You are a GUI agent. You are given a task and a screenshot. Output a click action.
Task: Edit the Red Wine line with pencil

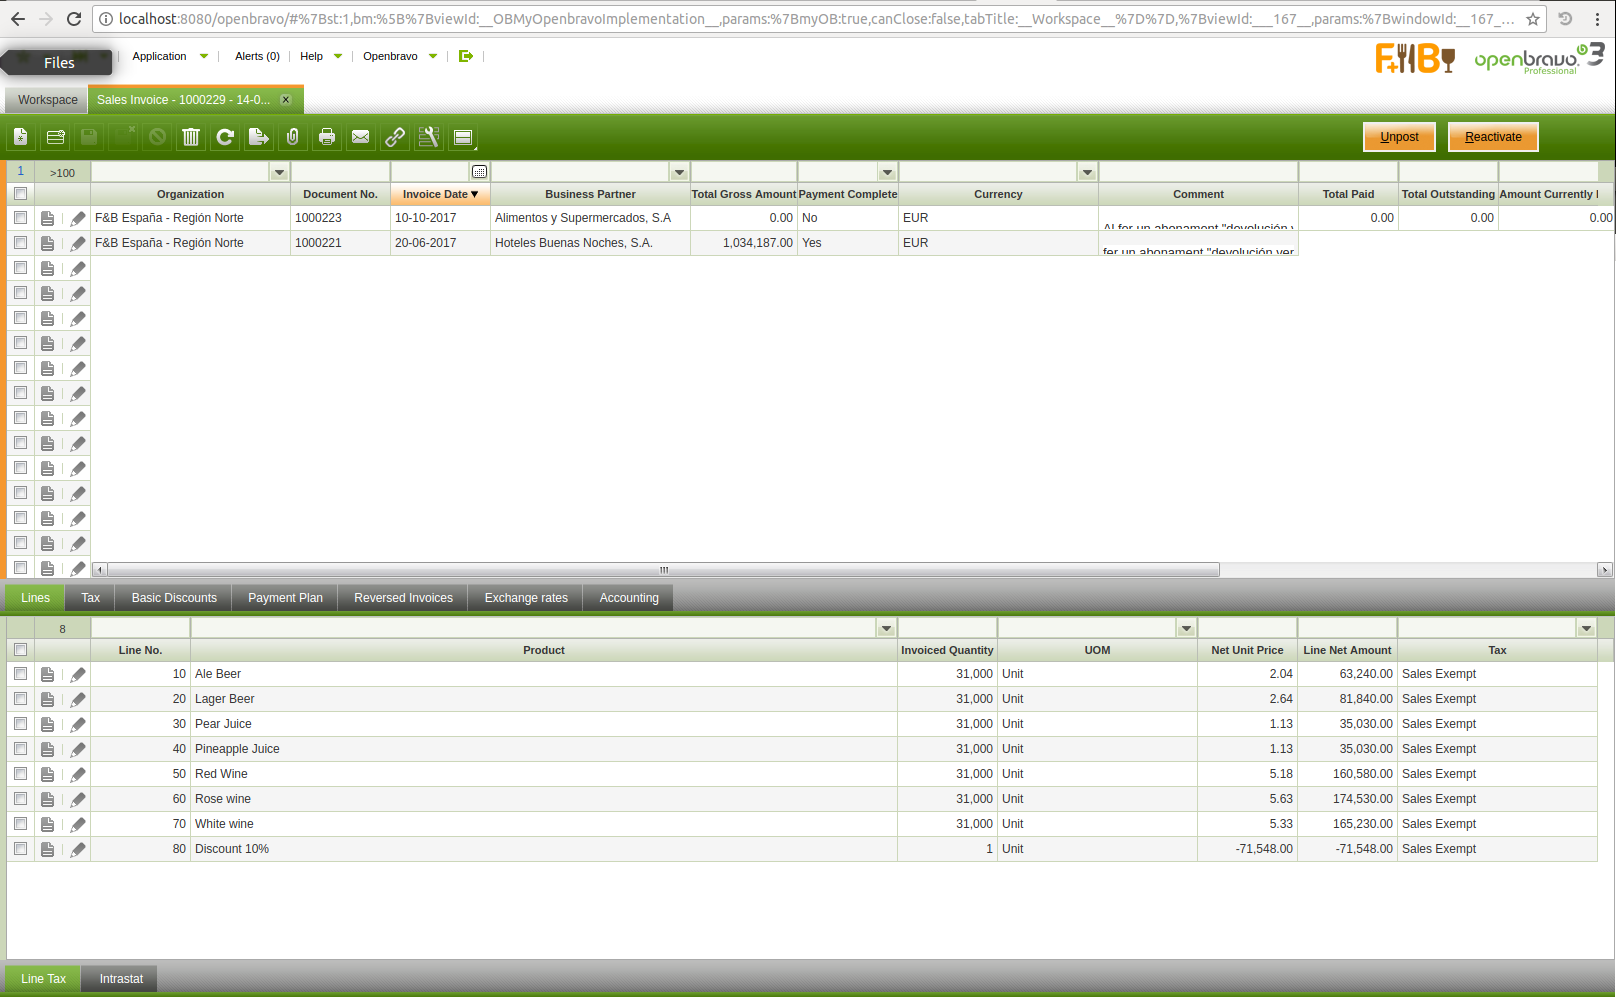pyautogui.click(x=78, y=774)
